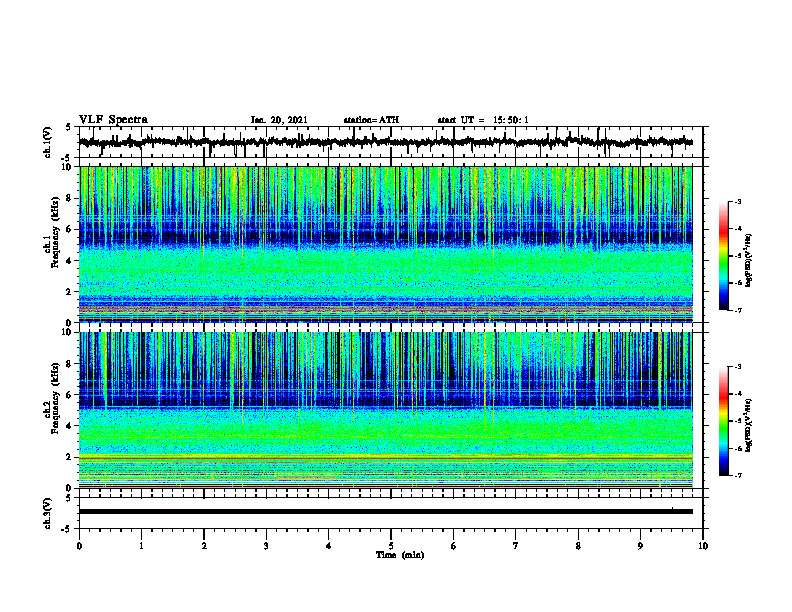Click the ch.2 spectrogram color scale bar

click(723, 421)
